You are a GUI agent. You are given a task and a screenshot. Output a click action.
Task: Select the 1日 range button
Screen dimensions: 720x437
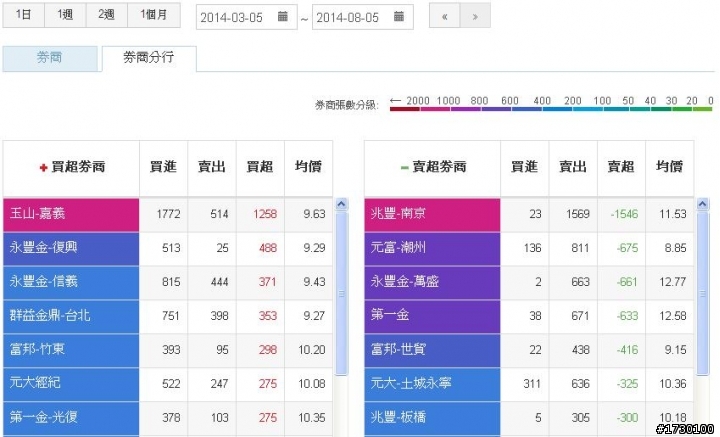(x=23, y=15)
